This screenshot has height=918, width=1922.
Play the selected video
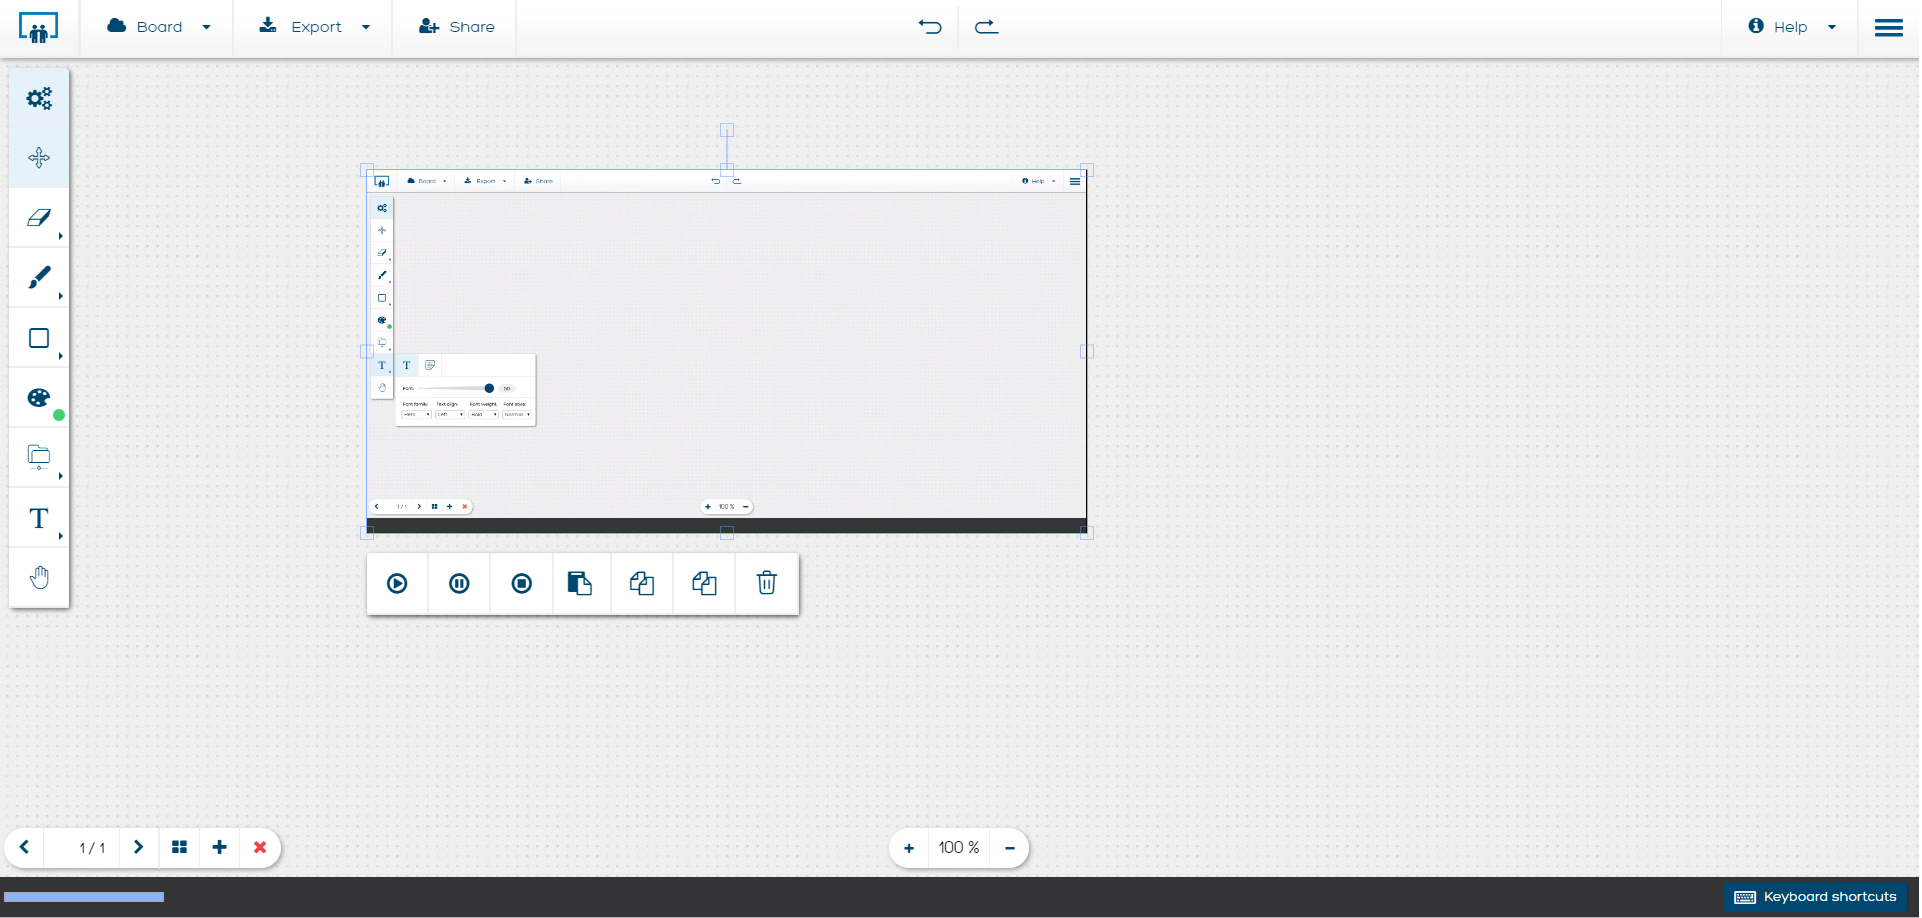tap(397, 583)
